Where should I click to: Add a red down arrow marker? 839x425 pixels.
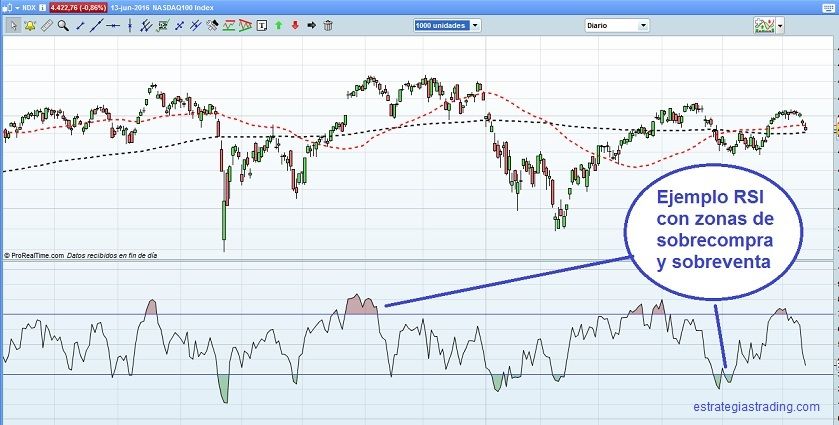[295, 25]
